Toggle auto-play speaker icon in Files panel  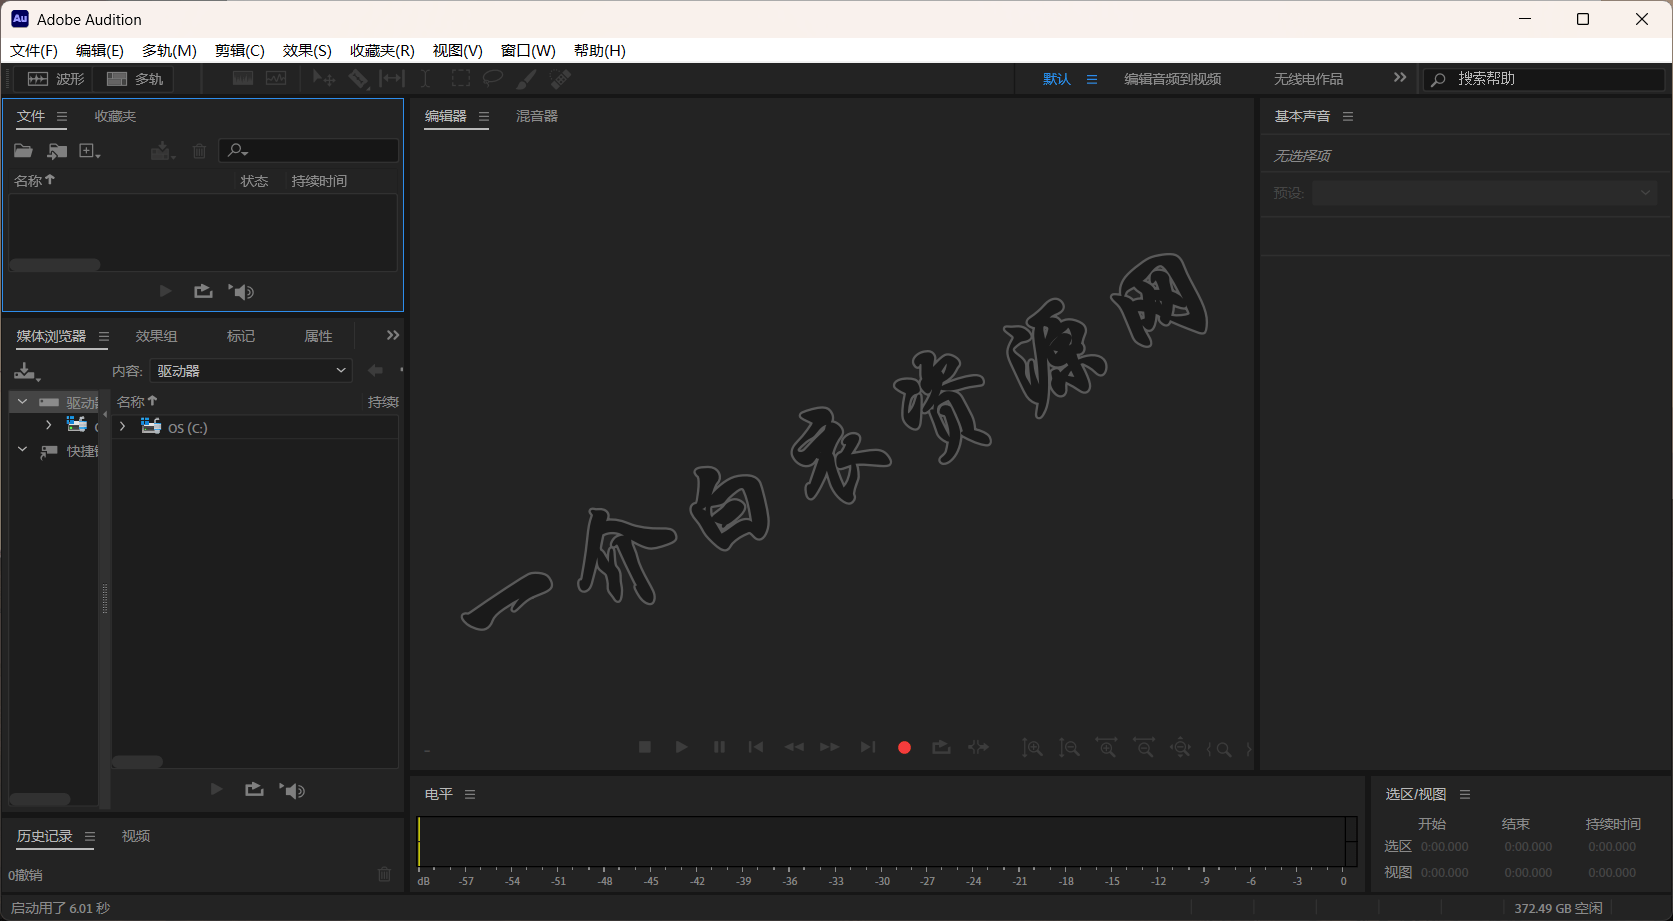point(241,291)
